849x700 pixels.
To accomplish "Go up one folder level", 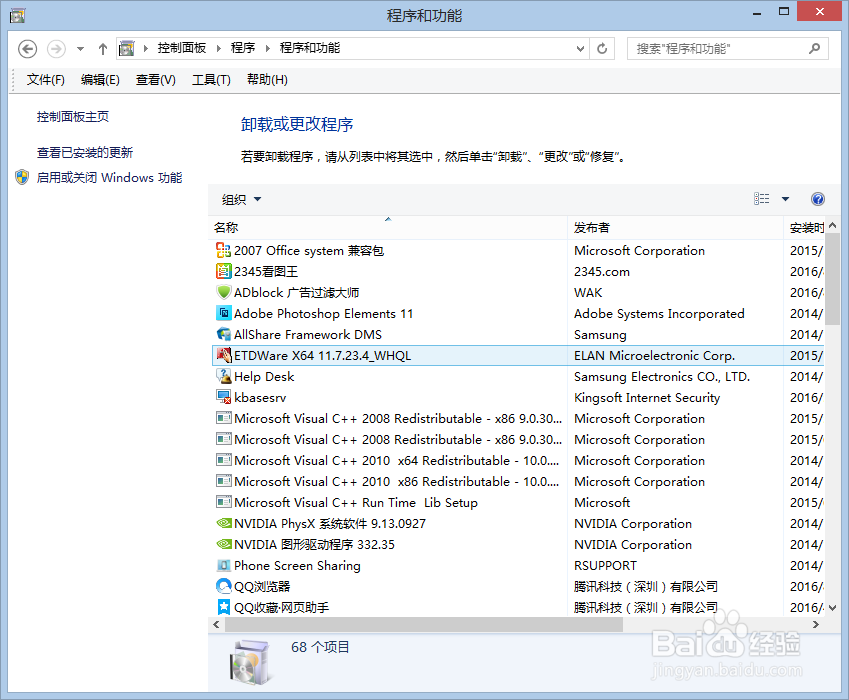I will (103, 49).
